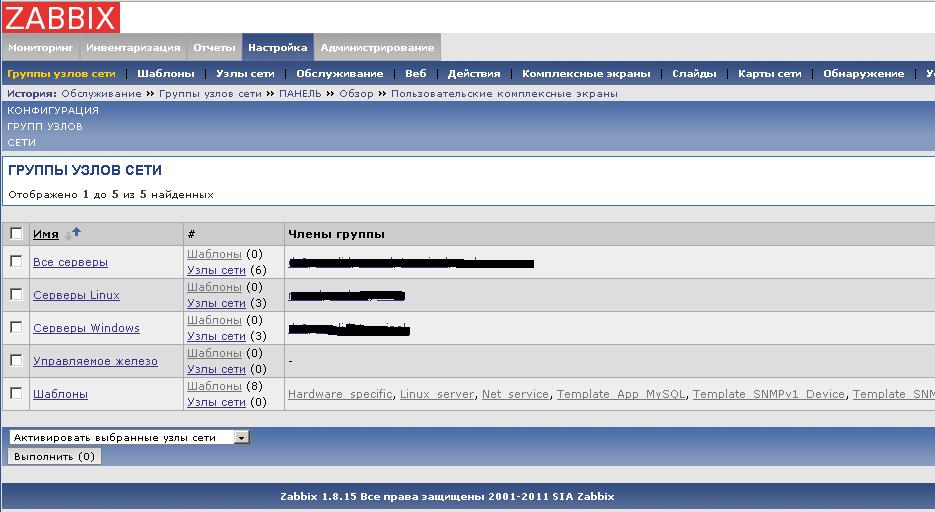Click Обзор in the history breadcrumb

pyautogui.click(x=356, y=94)
